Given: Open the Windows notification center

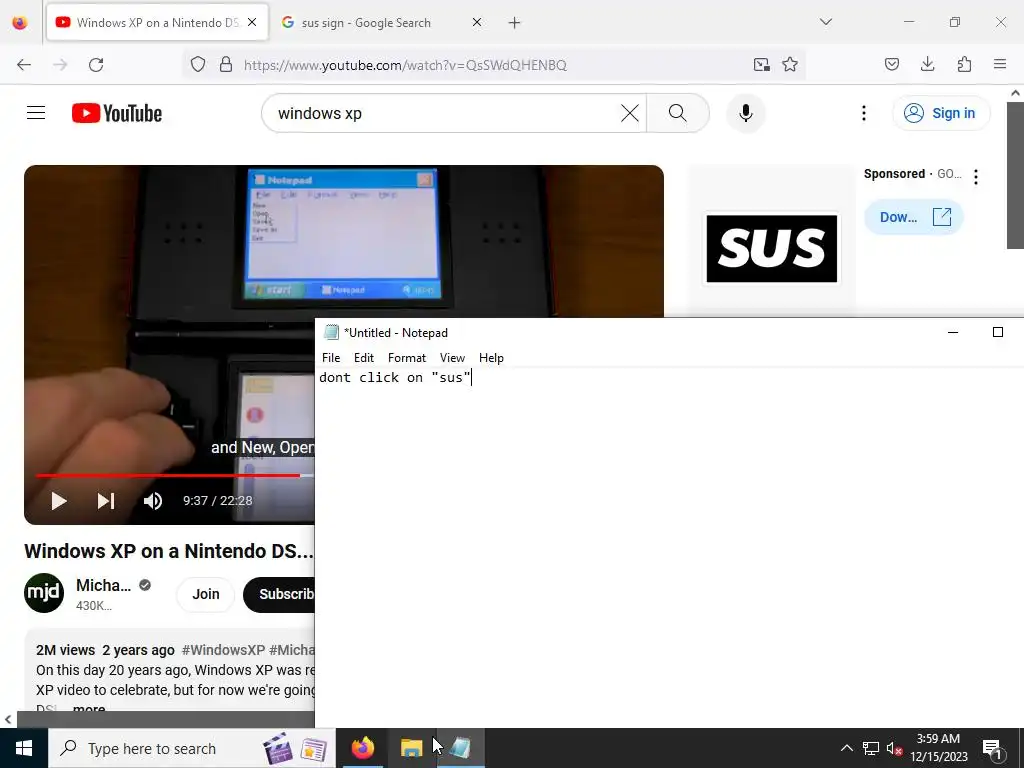Looking at the screenshot, I should point(992,748).
